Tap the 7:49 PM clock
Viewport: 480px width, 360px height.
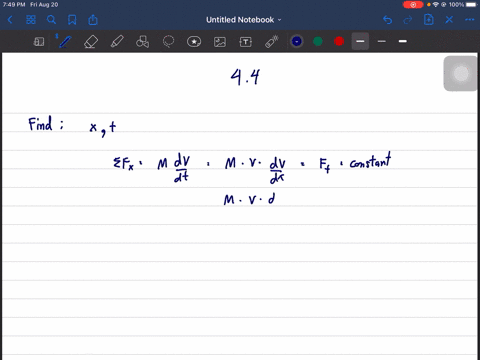point(14,5)
